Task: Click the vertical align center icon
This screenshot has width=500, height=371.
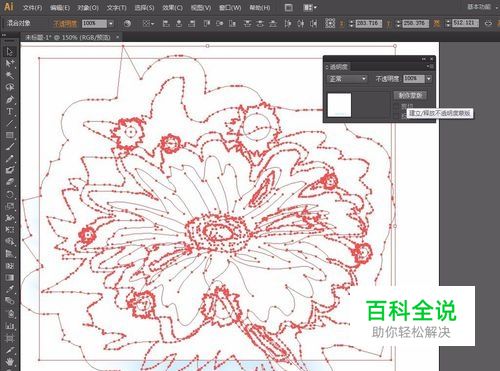Action: coord(220,23)
